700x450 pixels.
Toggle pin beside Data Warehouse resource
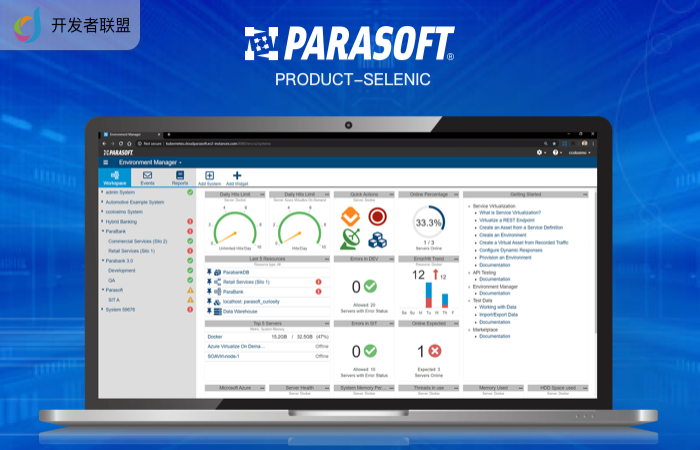coord(209,311)
